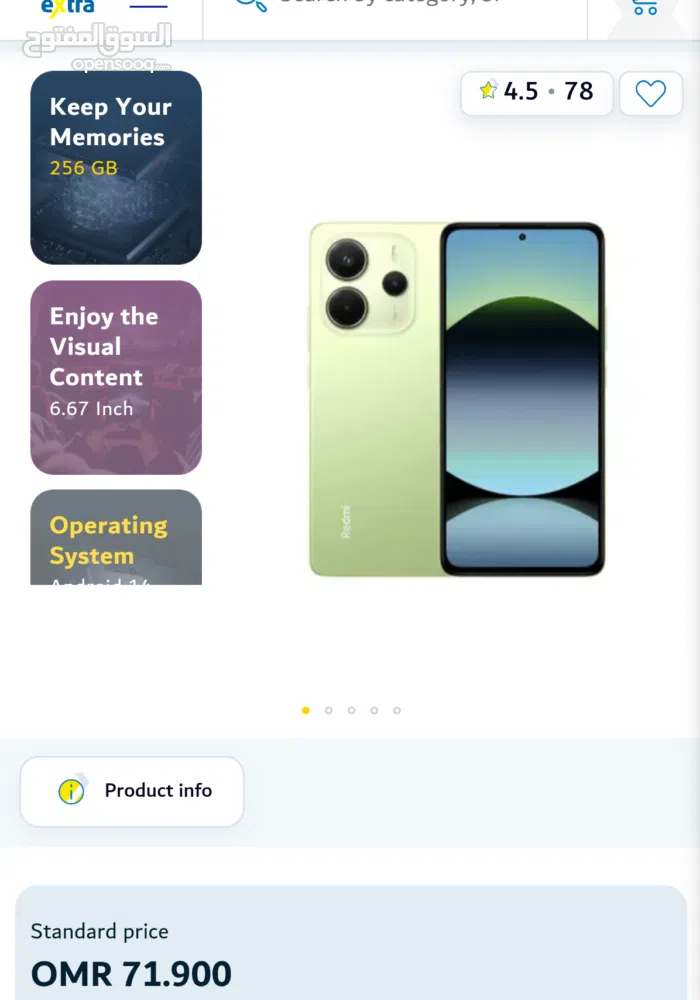
Task: Select the Keep Your Memories 256 GB card
Action: click(x=116, y=167)
